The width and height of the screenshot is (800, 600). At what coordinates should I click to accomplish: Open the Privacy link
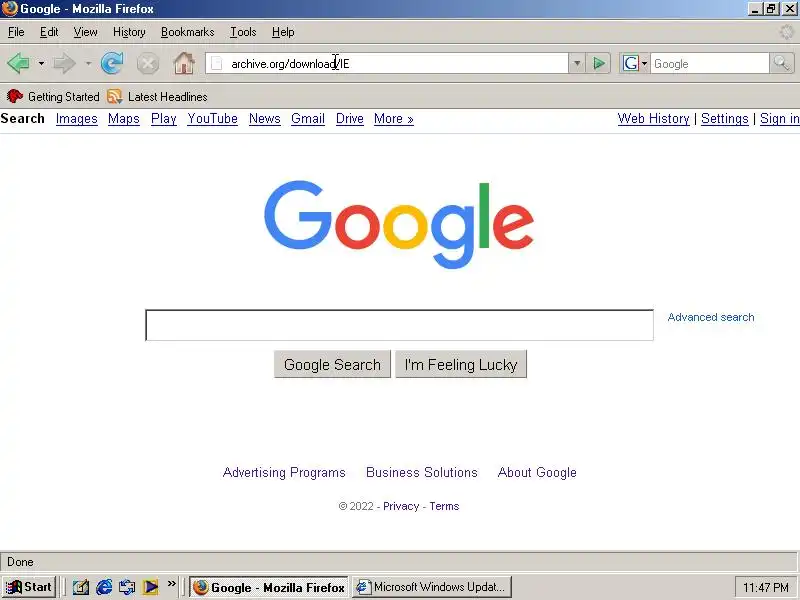pos(401,506)
